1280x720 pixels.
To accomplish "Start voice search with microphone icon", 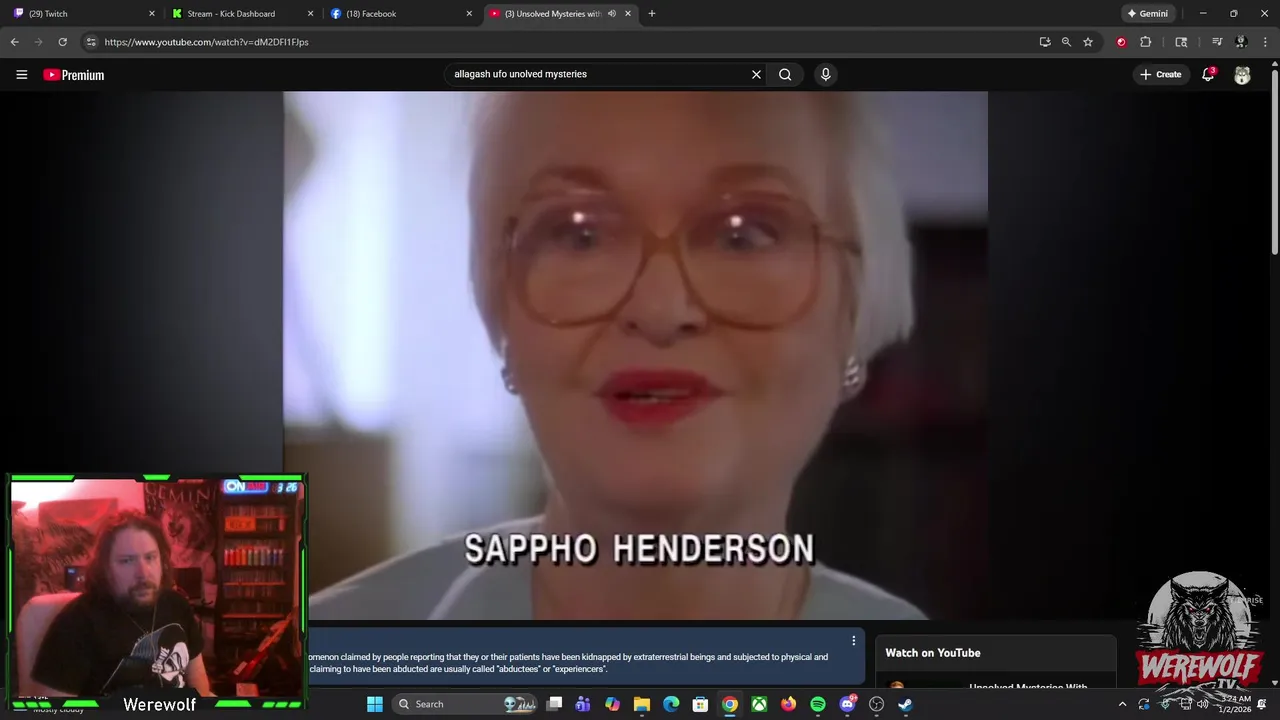I will pos(825,74).
